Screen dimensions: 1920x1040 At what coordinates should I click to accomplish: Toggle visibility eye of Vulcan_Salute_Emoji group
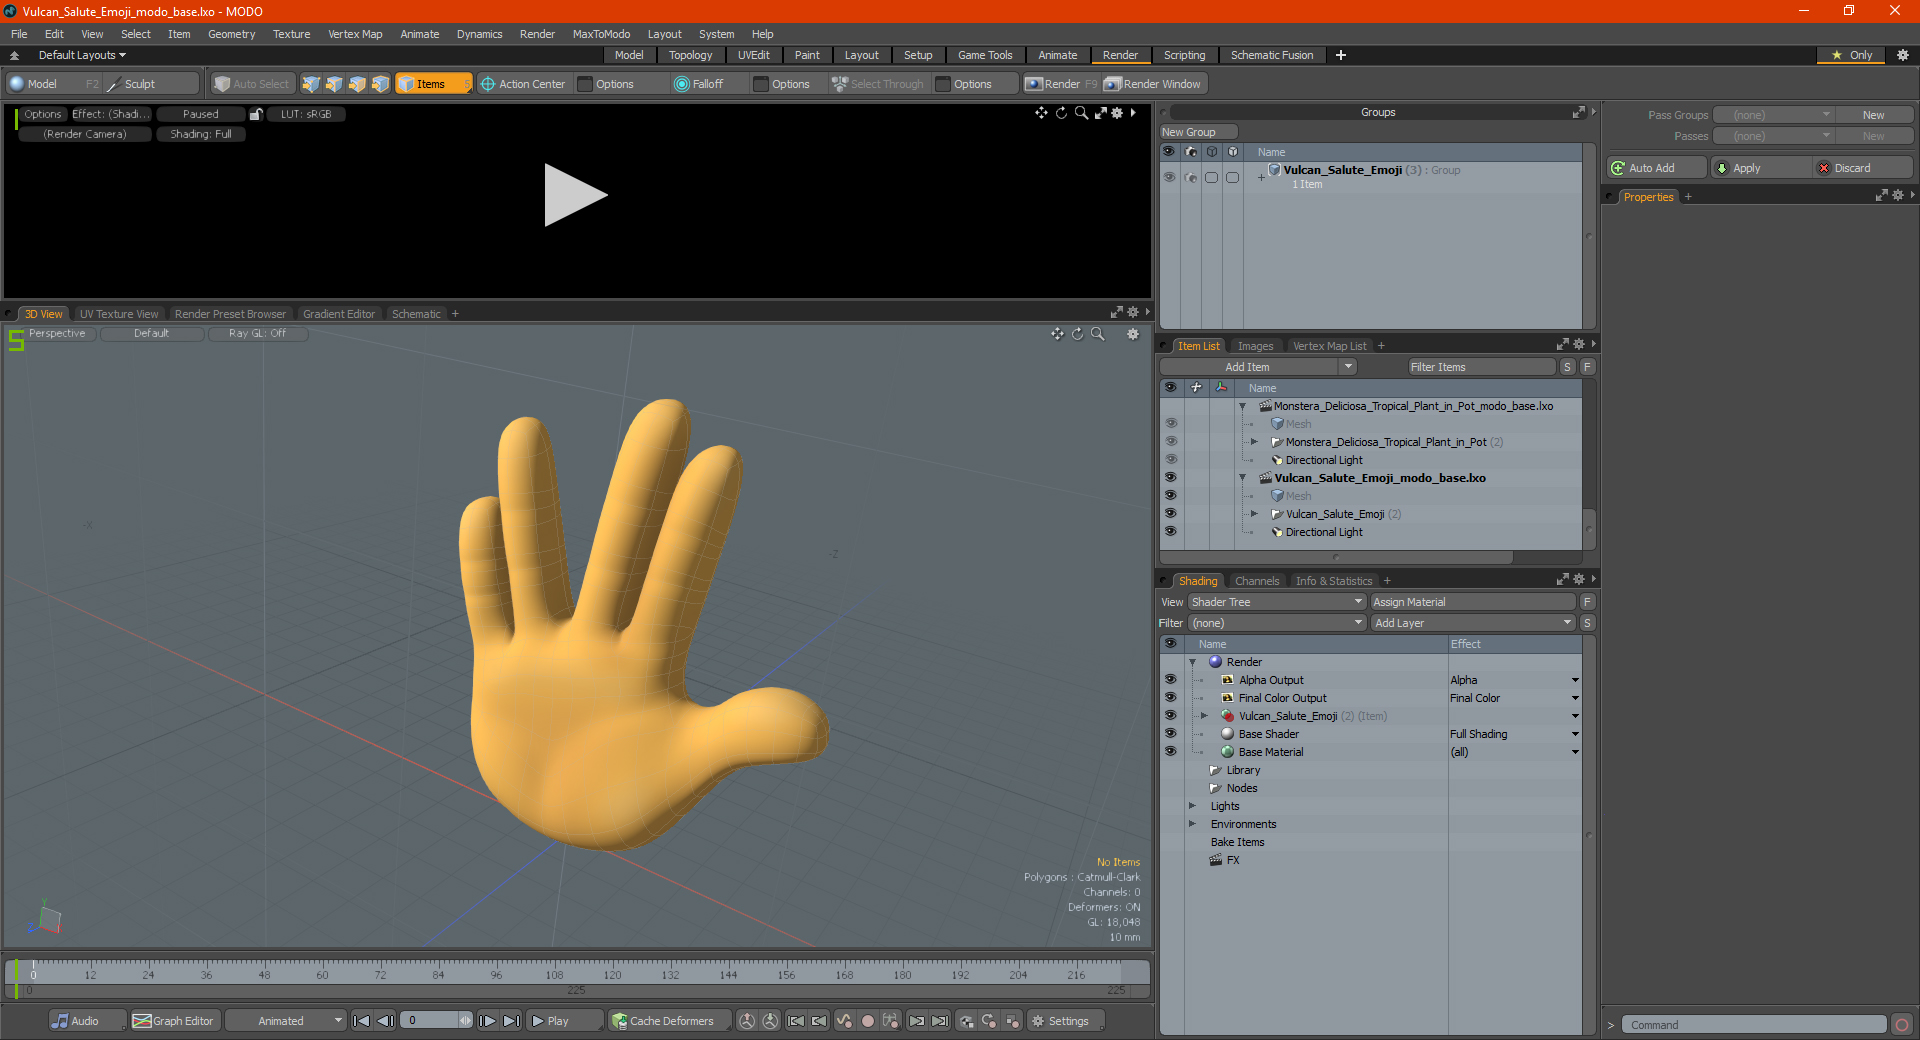[x=1169, y=176]
